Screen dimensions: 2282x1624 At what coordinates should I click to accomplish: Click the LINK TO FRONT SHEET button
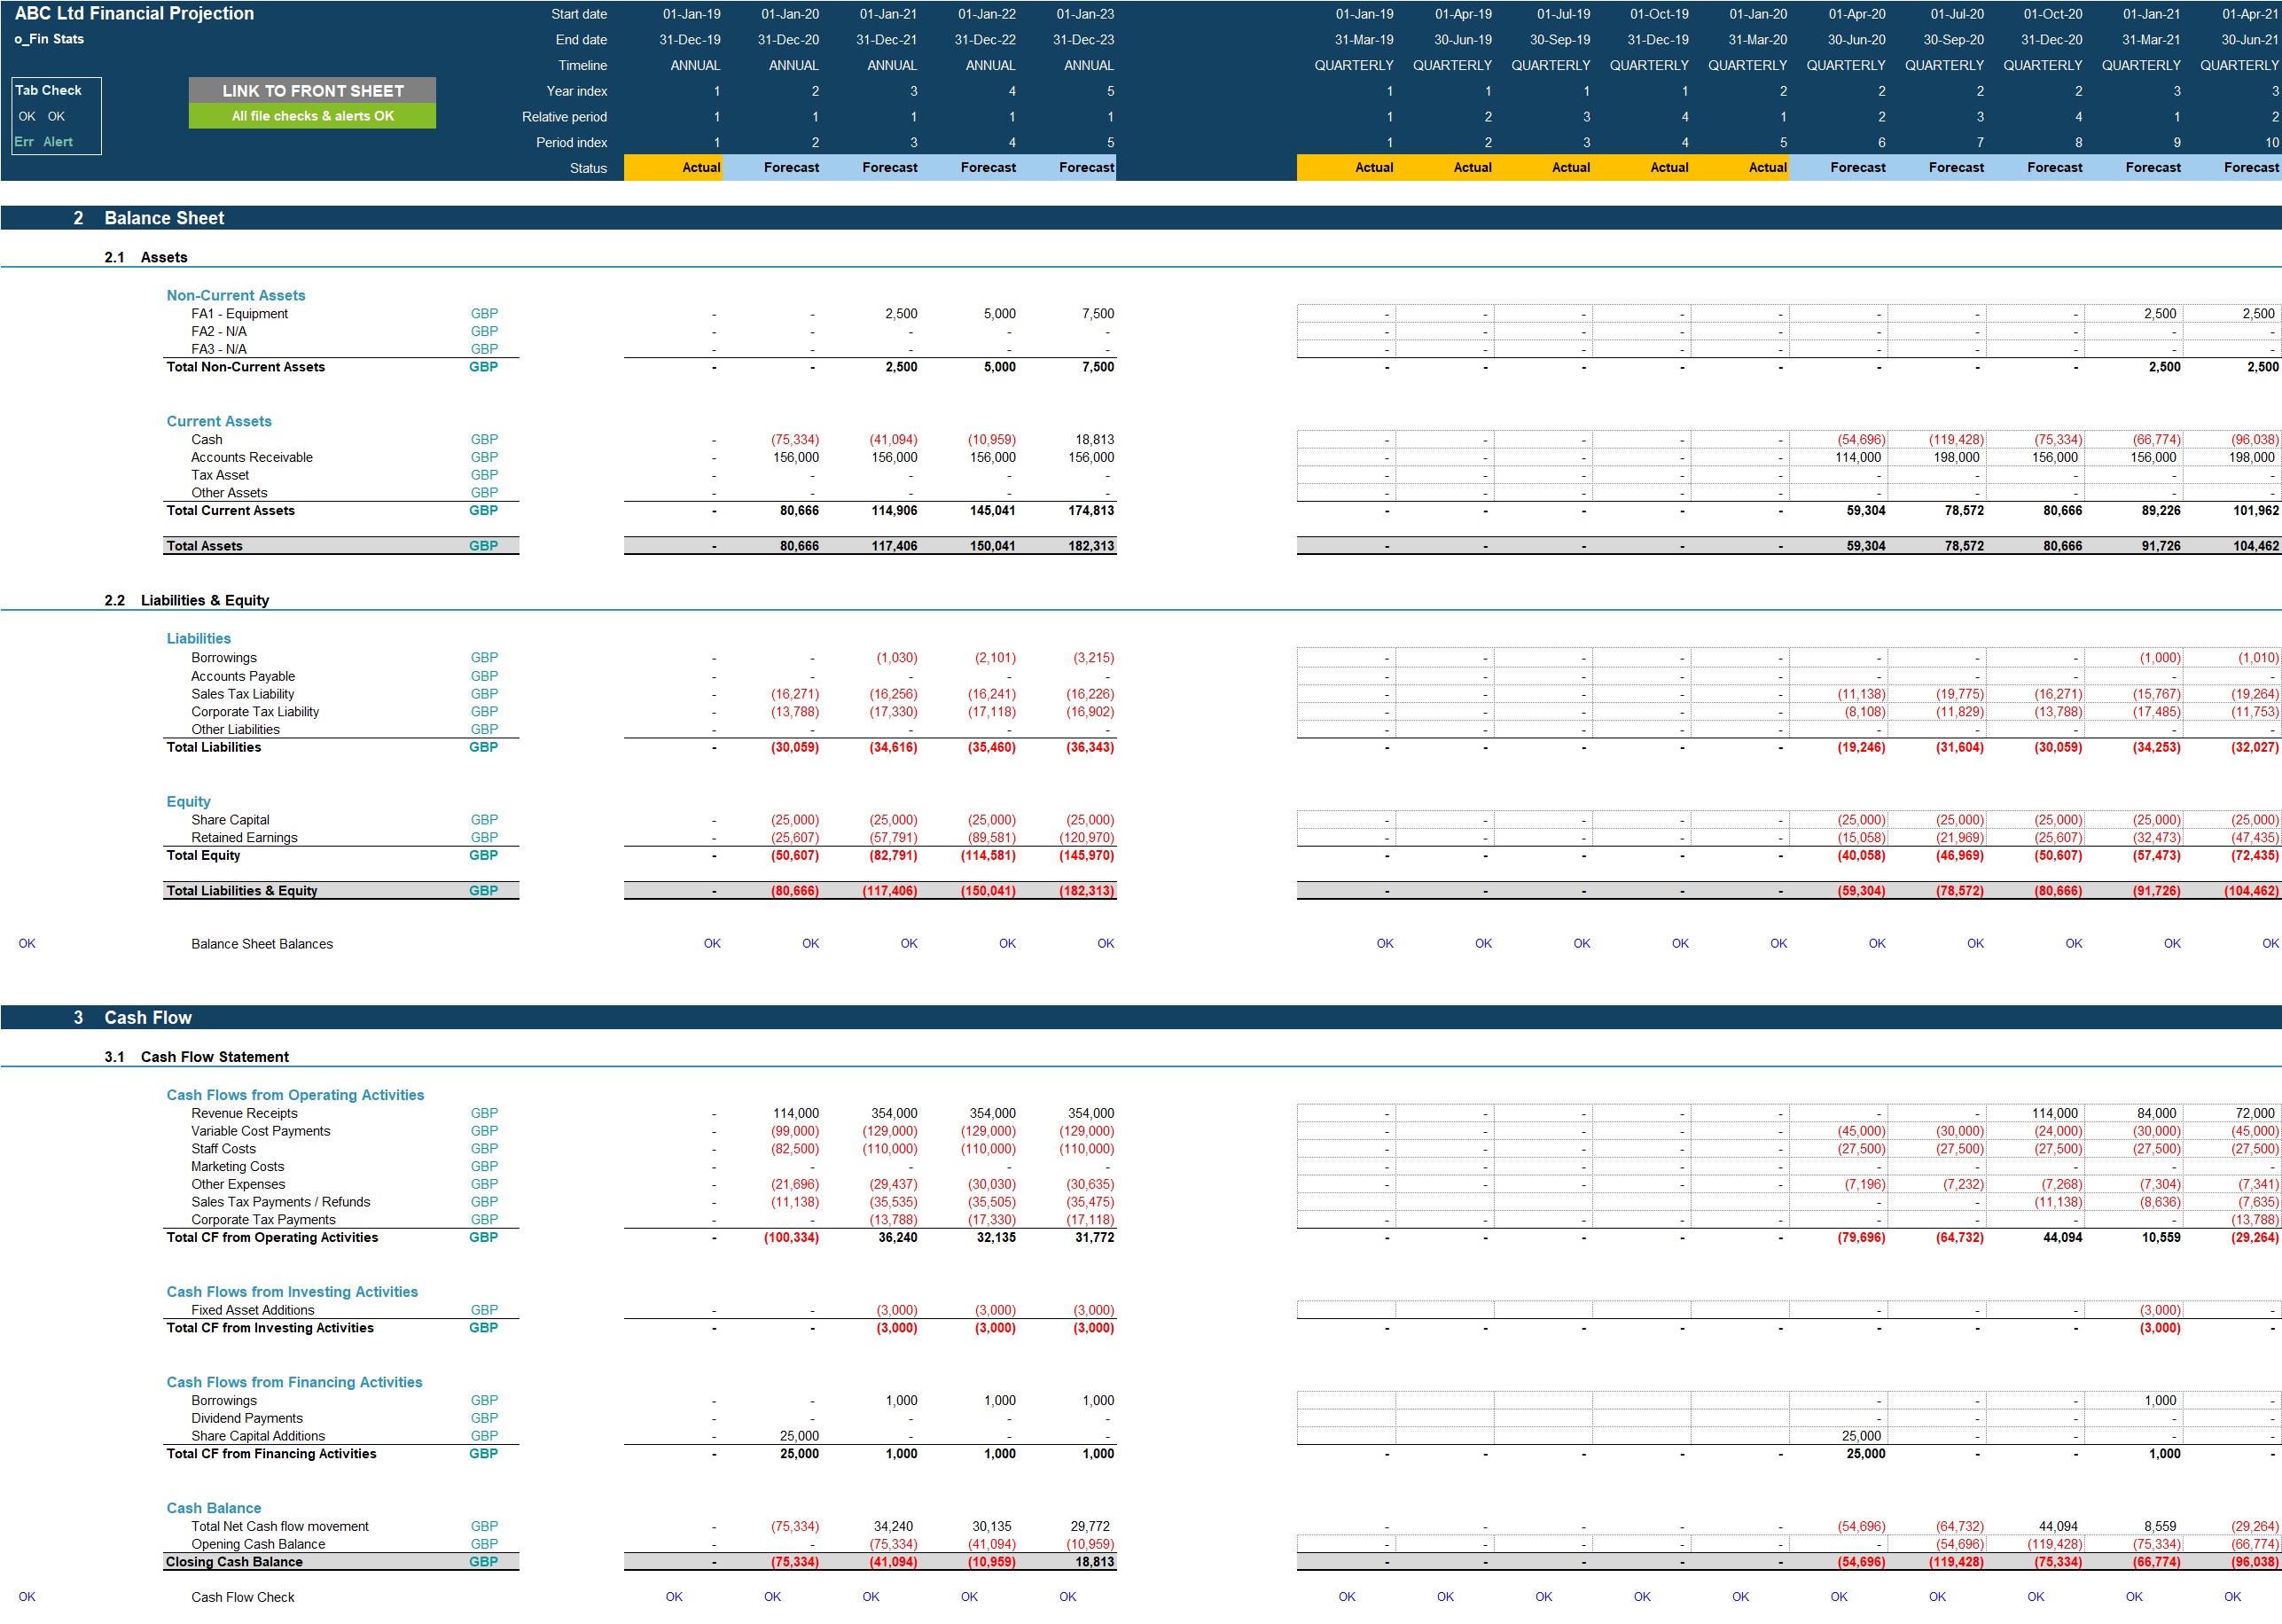click(312, 90)
